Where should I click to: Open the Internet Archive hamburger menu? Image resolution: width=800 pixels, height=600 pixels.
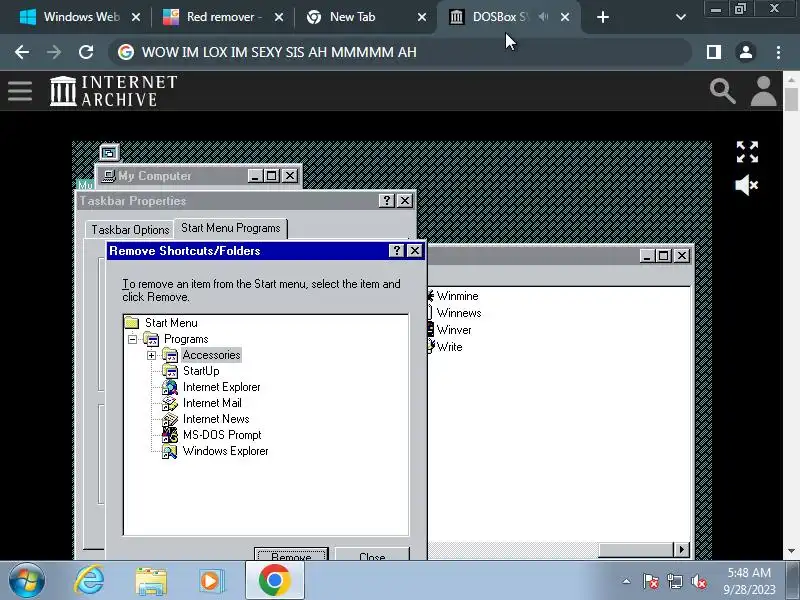tap(20, 91)
